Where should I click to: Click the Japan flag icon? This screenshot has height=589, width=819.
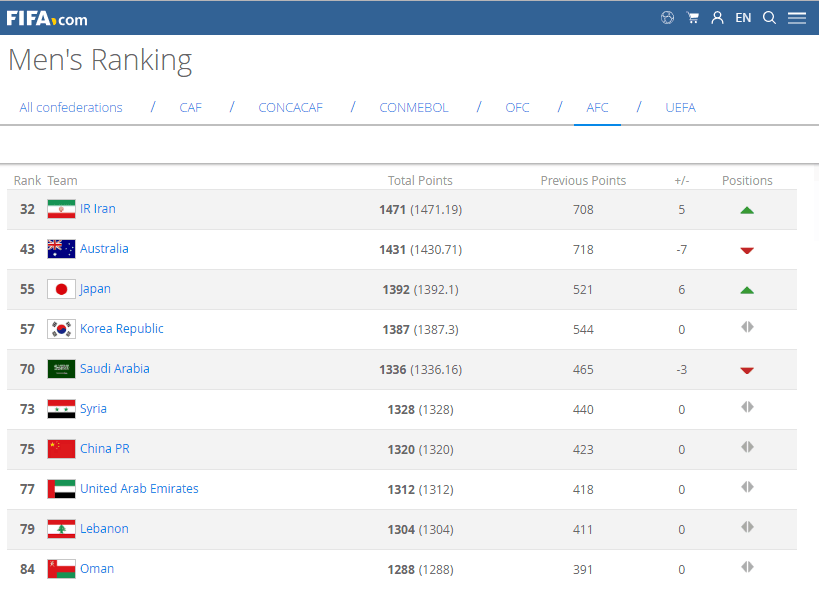[x=61, y=289]
